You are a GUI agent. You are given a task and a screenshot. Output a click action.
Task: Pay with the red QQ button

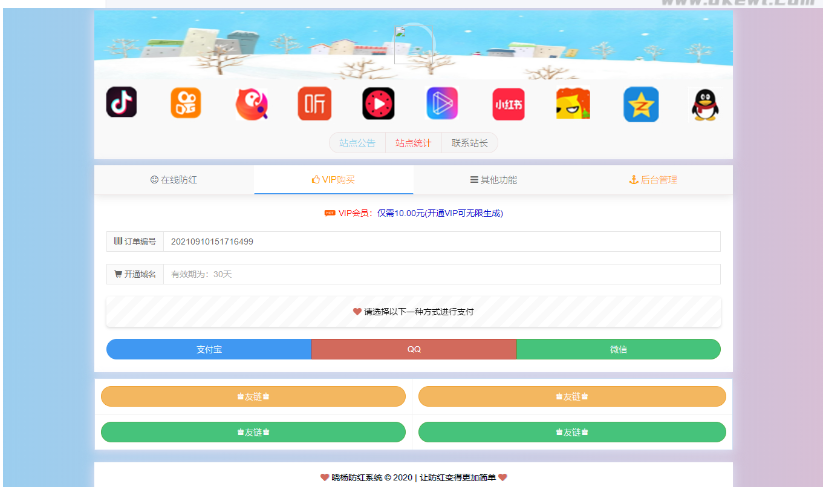pos(414,349)
